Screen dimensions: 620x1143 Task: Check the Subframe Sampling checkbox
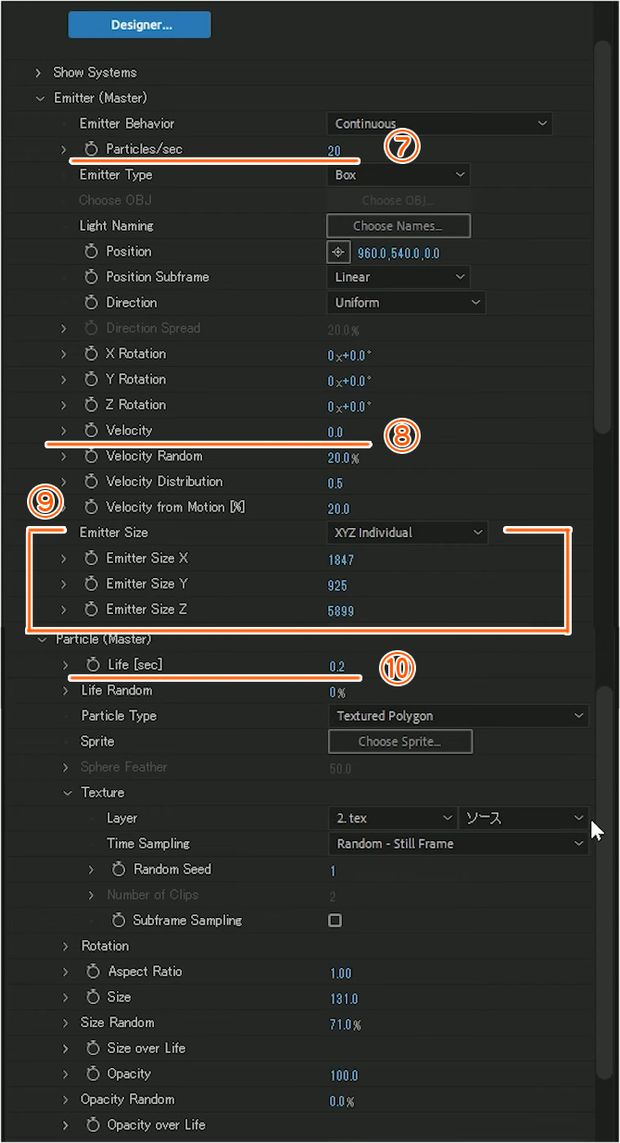[335, 920]
